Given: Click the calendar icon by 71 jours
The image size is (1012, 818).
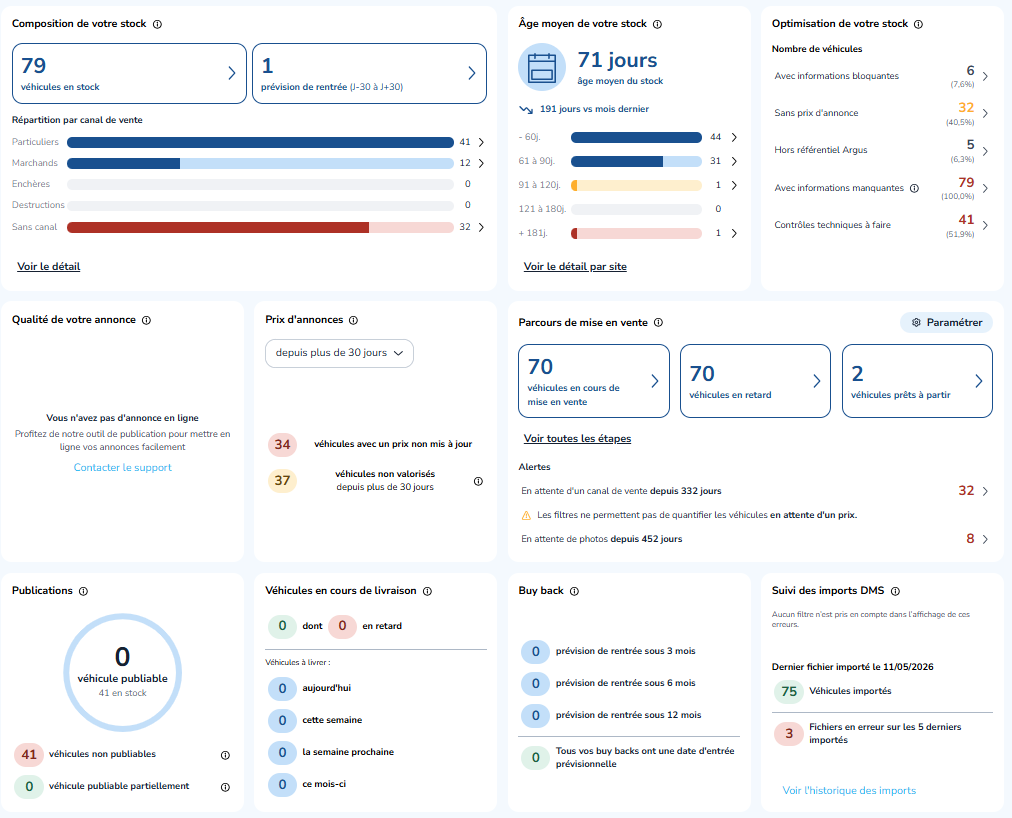Looking at the screenshot, I should (x=542, y=67).
